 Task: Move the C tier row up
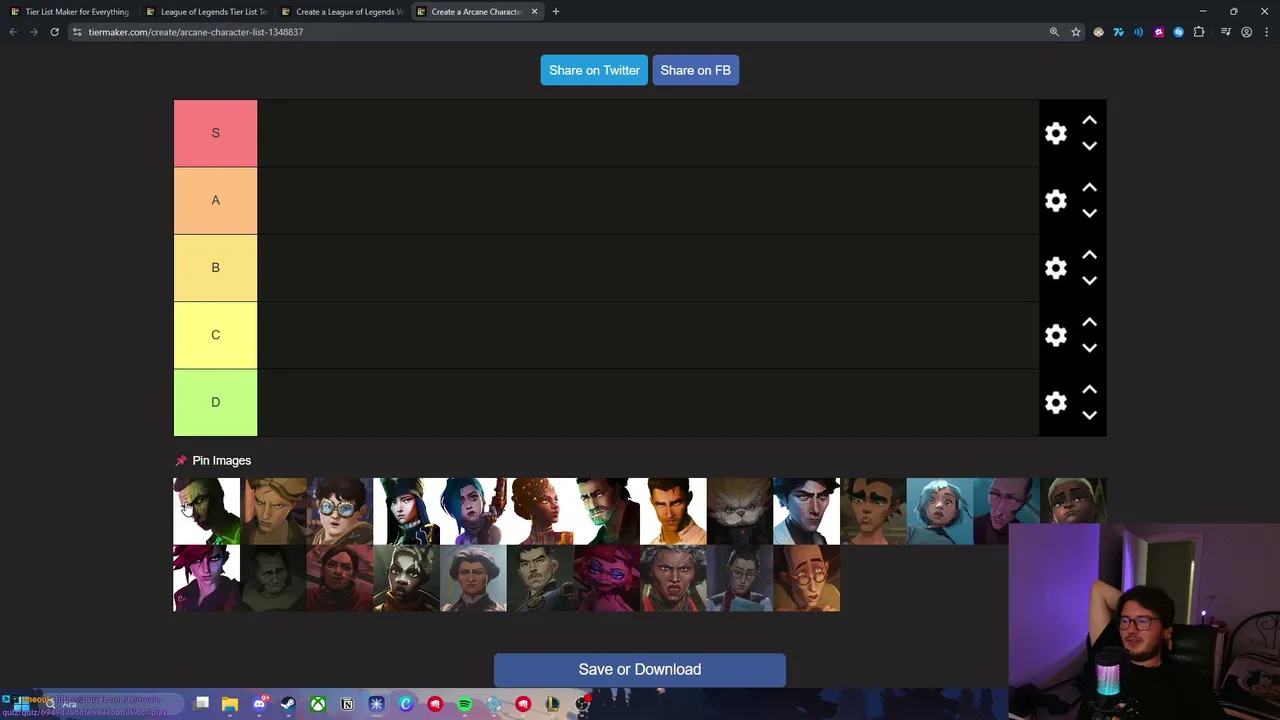click(x=1089, y=322)
